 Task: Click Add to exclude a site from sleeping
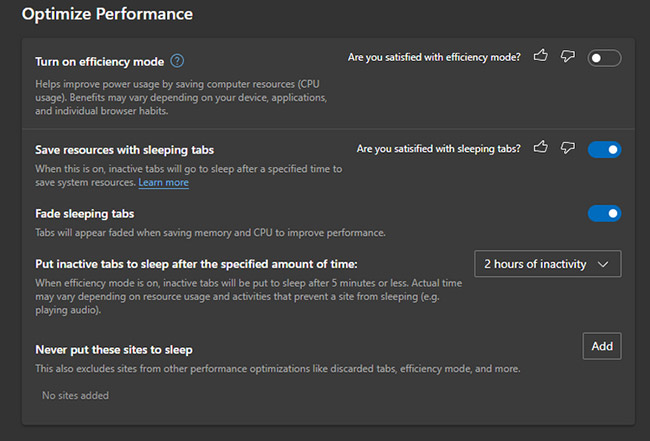click(x=601, y=346)
